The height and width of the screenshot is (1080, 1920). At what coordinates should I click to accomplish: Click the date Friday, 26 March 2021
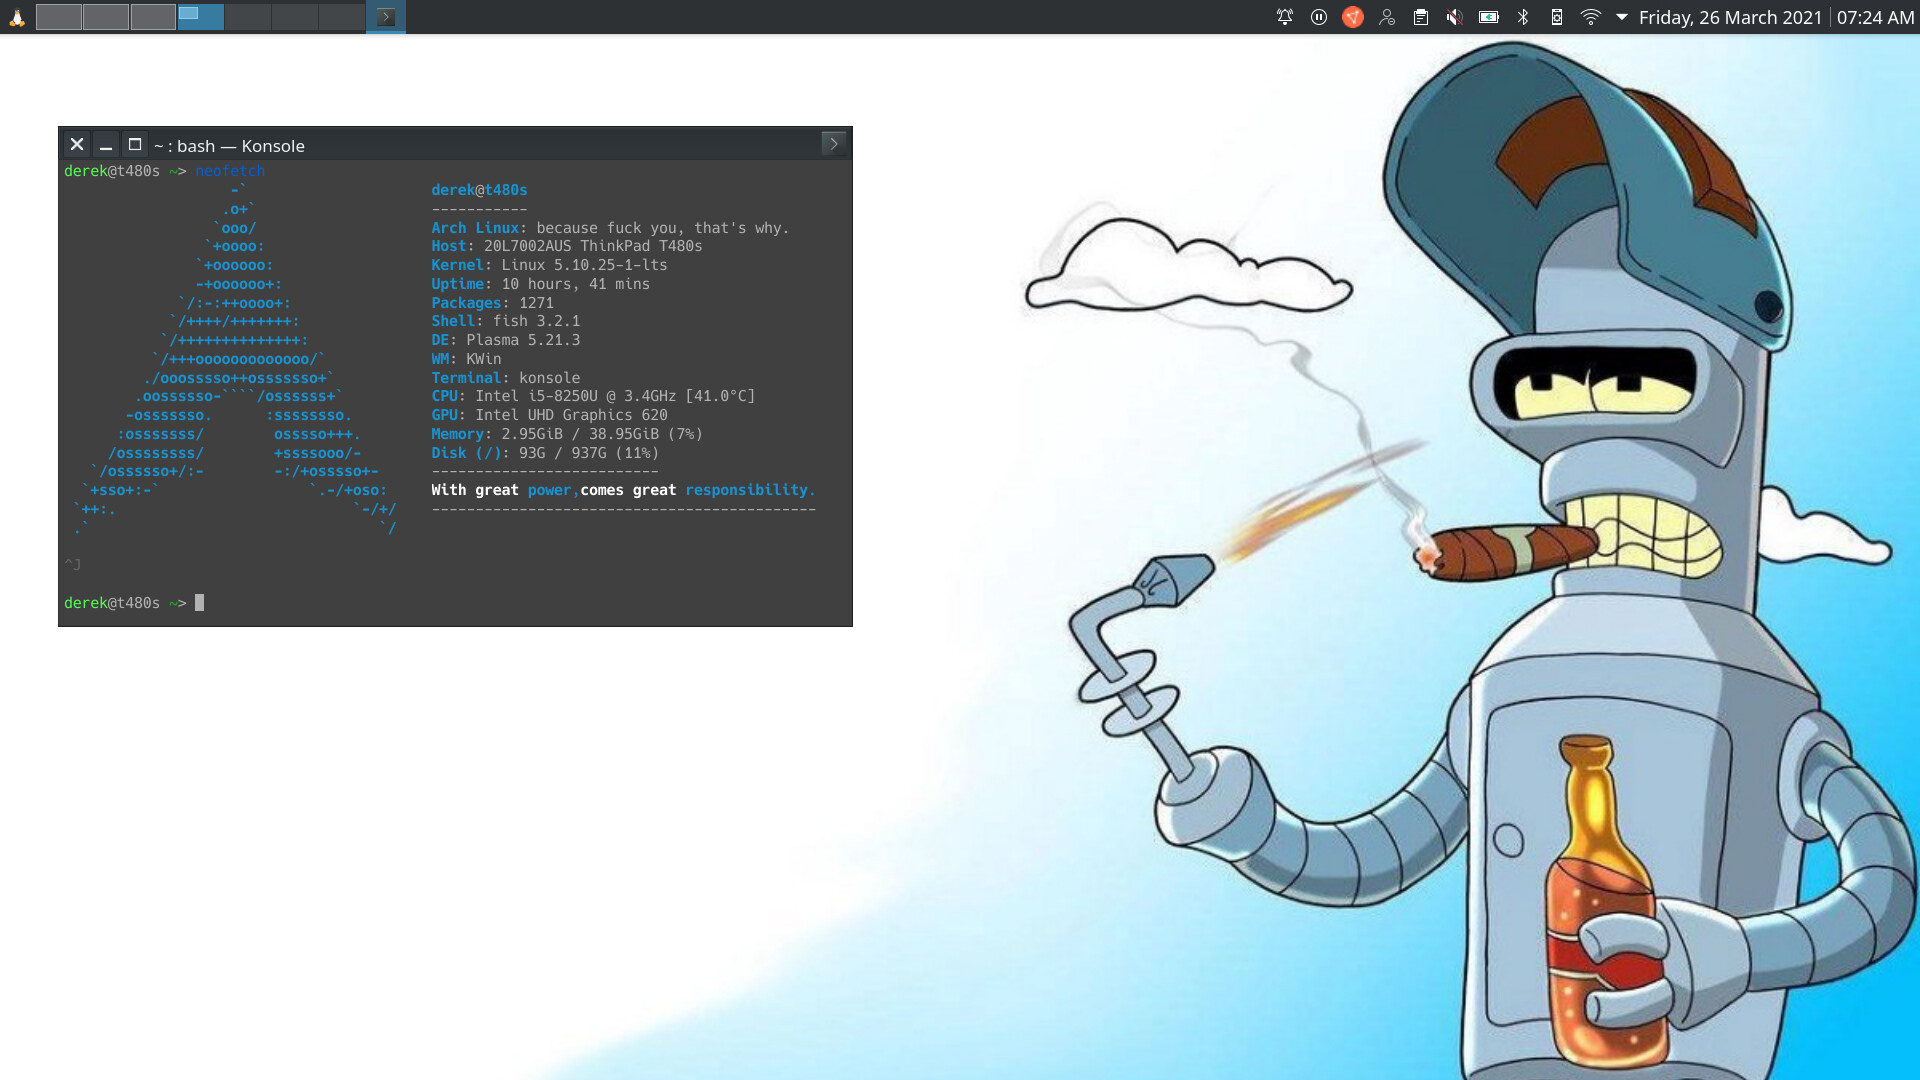[x=1730, y=17]
